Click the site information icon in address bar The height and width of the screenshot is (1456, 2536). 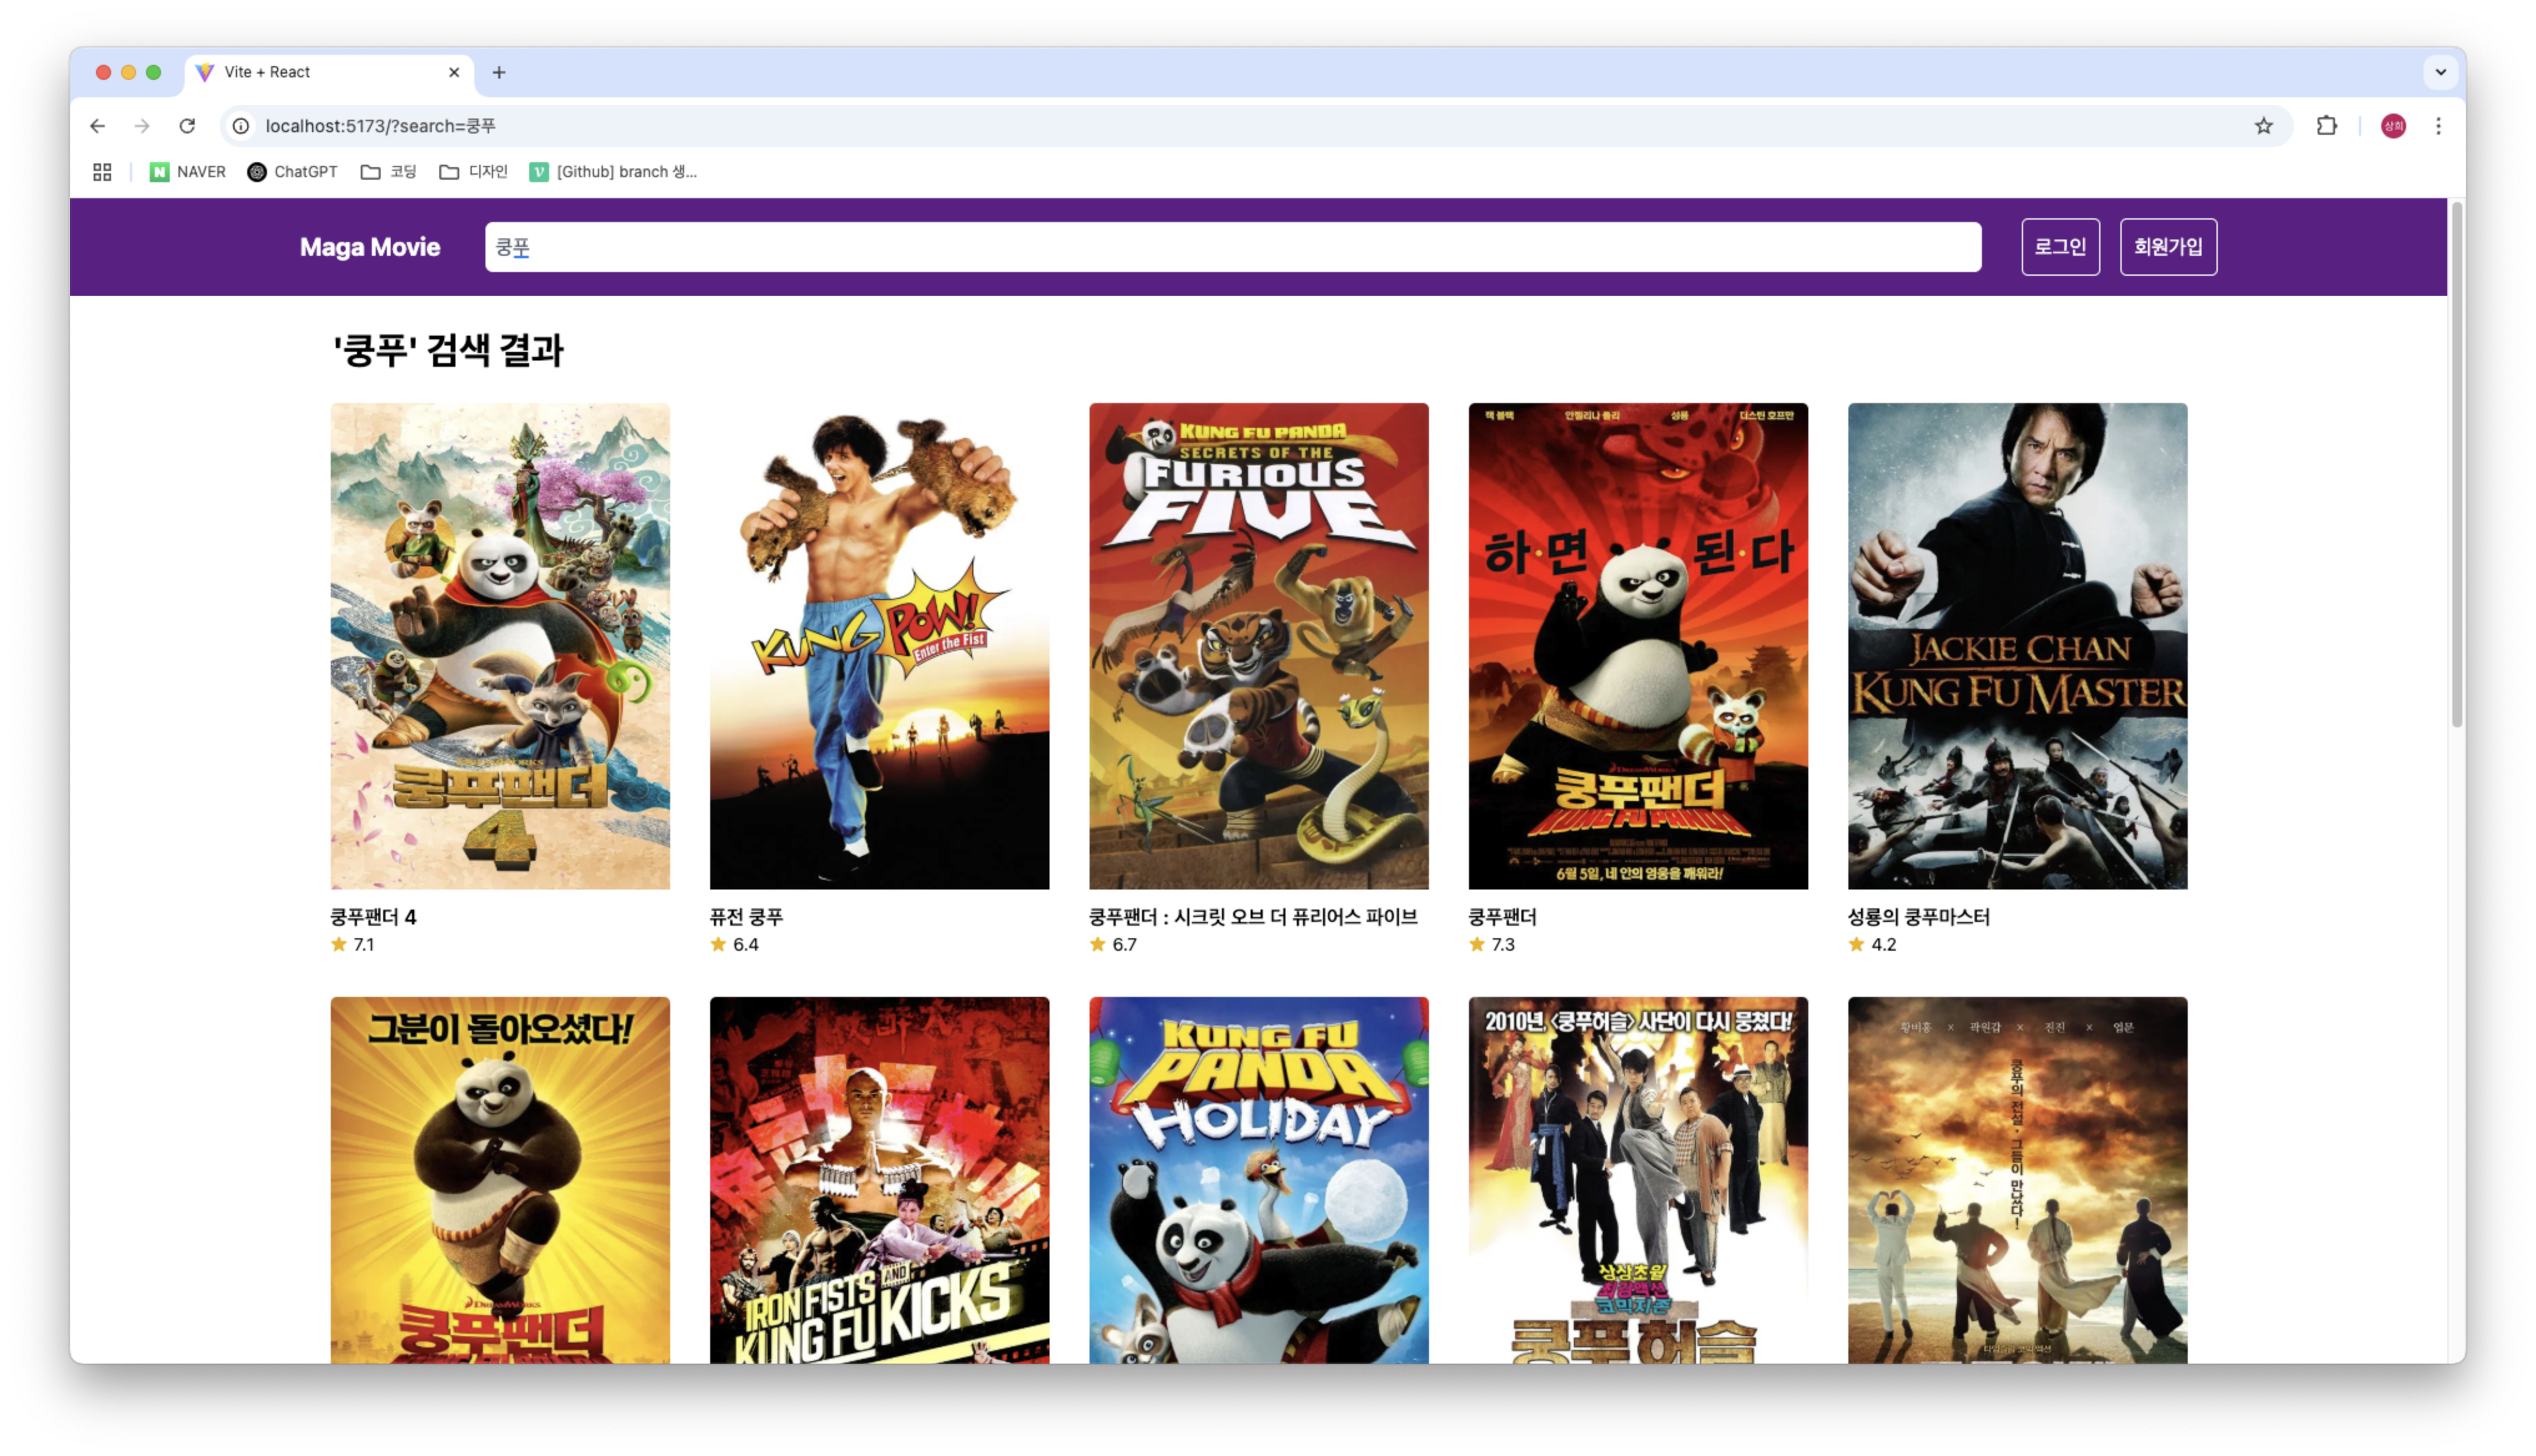[x=241, y=126]
